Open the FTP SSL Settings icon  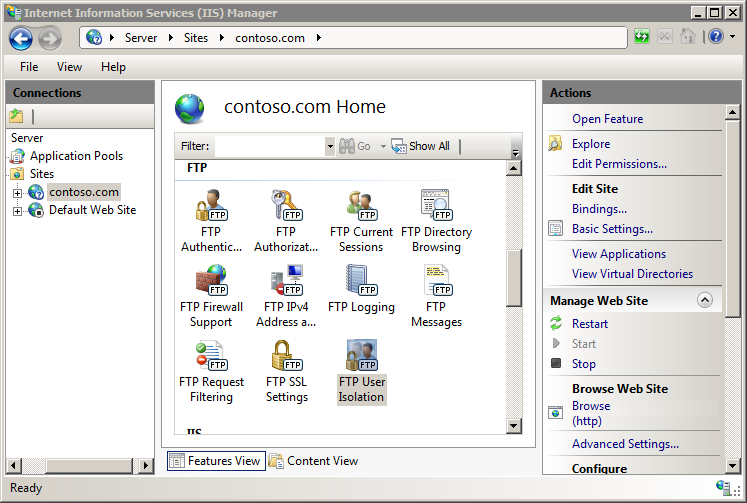[x=286, y=355]
